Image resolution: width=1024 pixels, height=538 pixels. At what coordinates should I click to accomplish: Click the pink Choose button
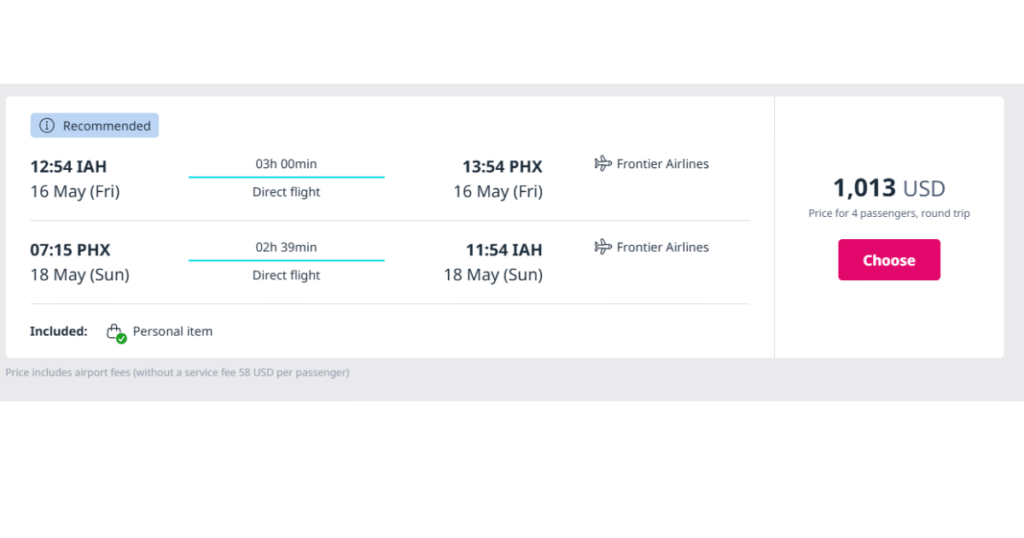889,260
